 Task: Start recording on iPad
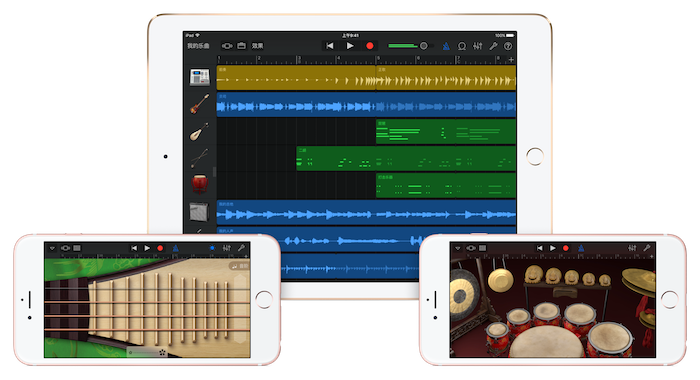point(370,46)
